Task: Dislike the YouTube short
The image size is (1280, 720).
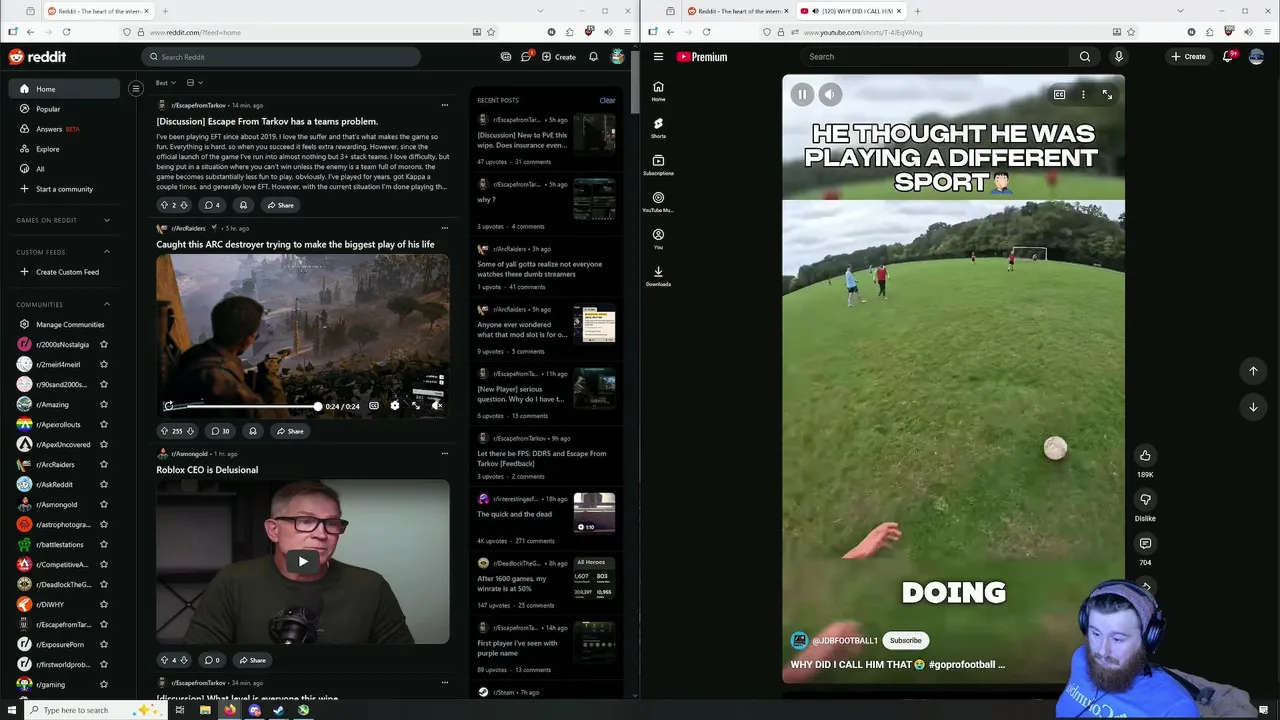Action: click(x=1145, y=500)
